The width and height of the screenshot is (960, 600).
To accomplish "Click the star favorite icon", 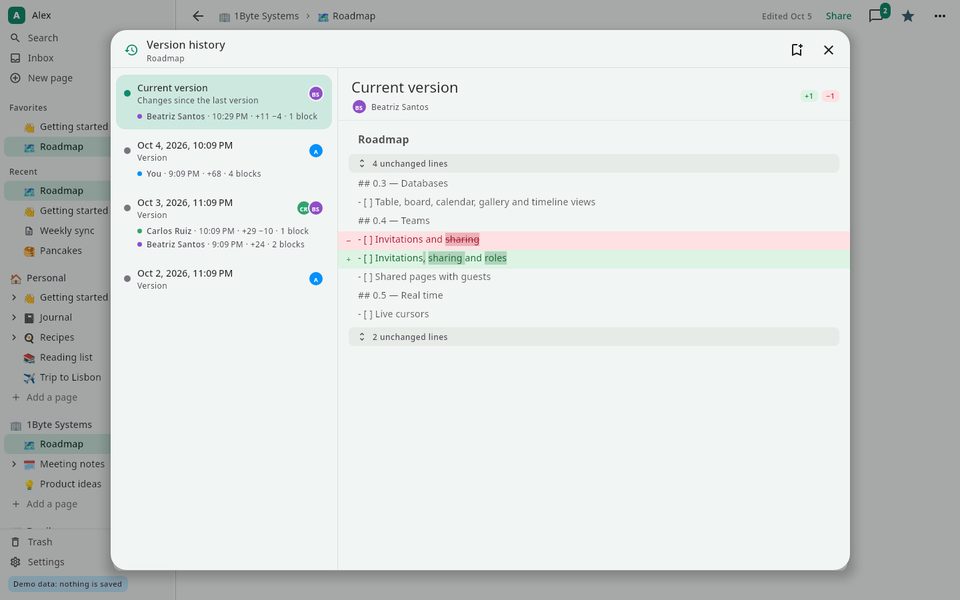I will [x=908, y=16].
